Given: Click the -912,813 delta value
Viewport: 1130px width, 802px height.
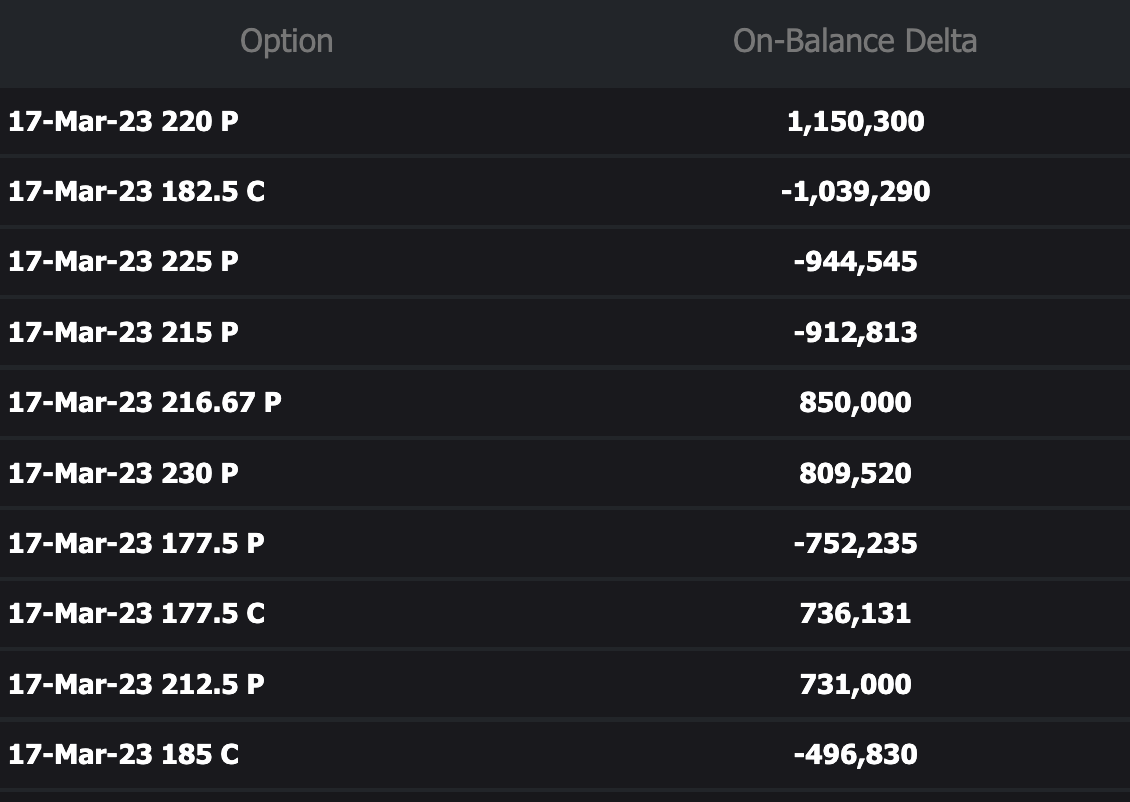Looking at the screenshot, I should pos(855,332).
